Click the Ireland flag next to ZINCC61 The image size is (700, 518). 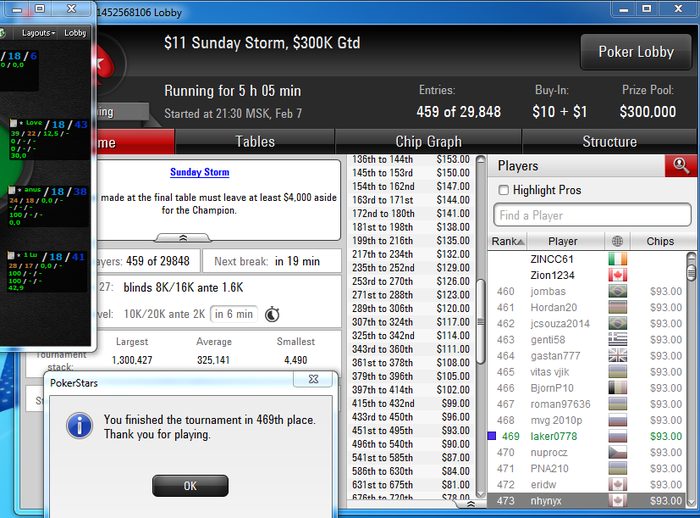(x=618, y=259)
